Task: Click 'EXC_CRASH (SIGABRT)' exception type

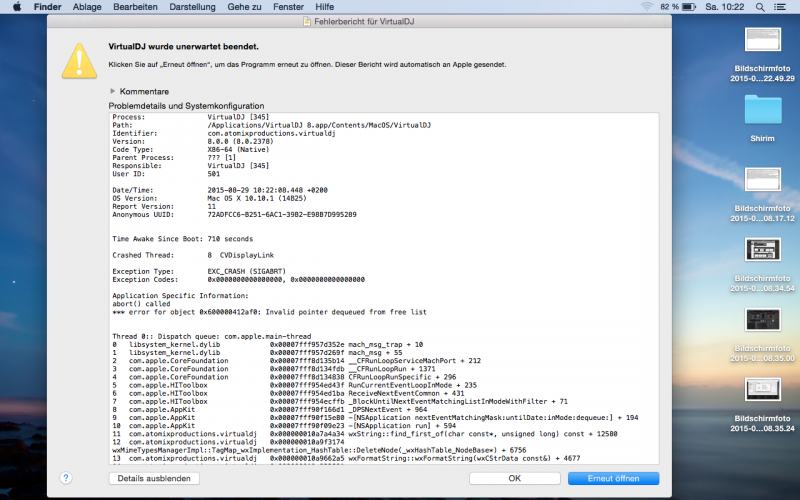Action: tap(246, 271)
